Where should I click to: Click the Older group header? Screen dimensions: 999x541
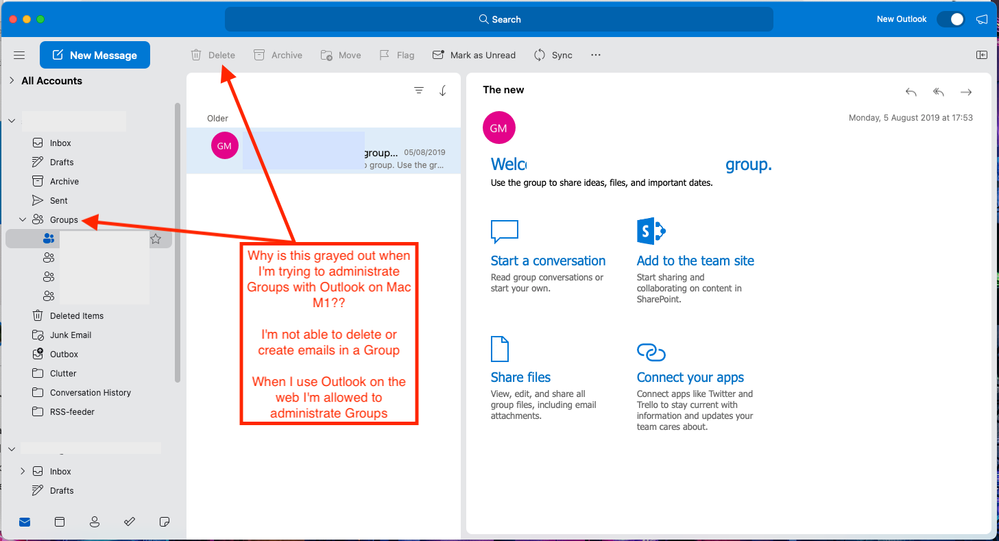[217, 118]
